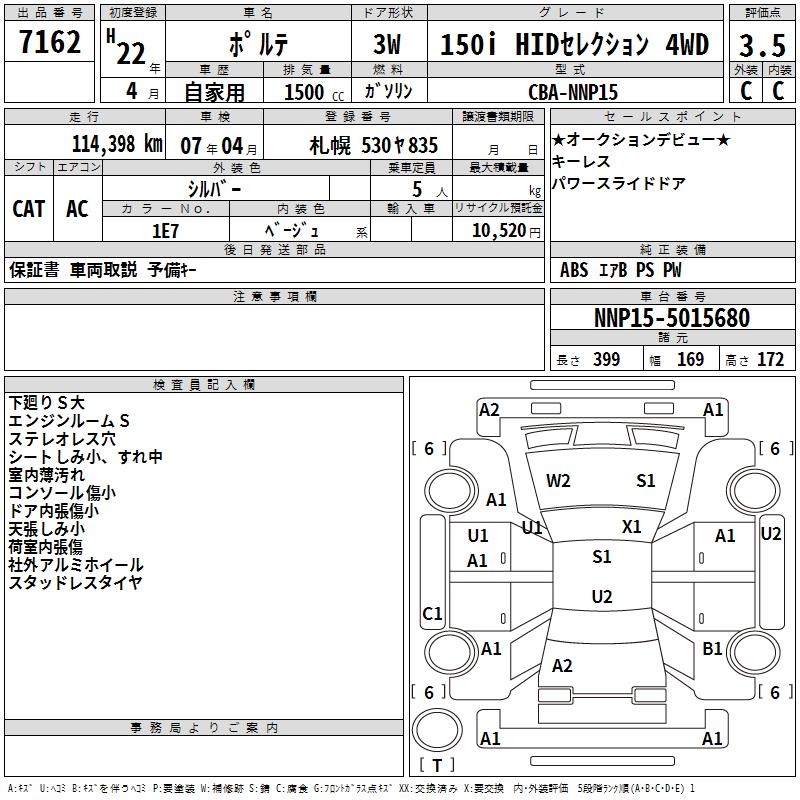Select length value 399
Image resolution: width=800 pixels, height=800 pixels.
tap(606, 359)
